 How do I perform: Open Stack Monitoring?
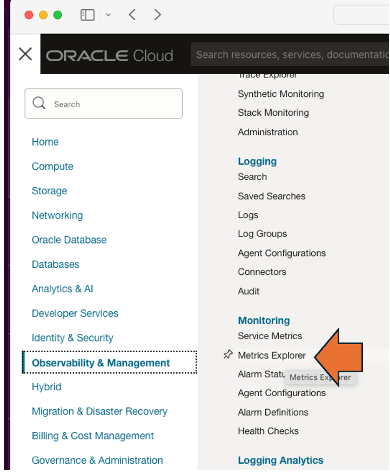pyautogui.click(x=273, y=113)
